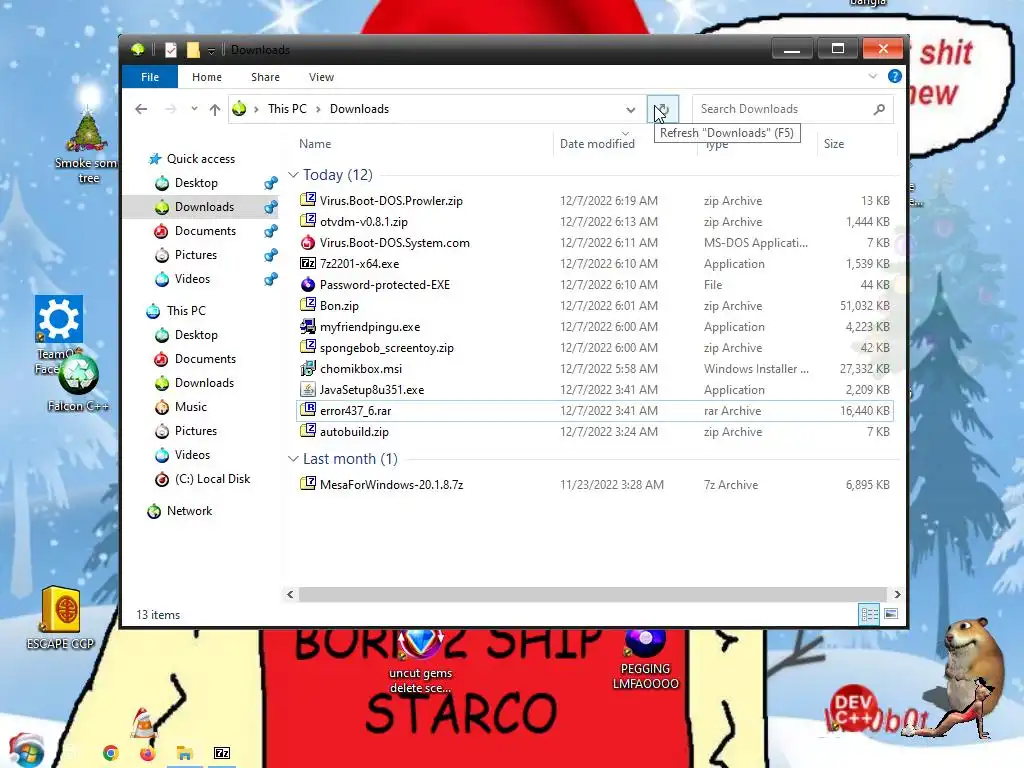Click the chevron before Downloads in breadcrumb
Screen dimensions: 1024x768
click(318, 109)
